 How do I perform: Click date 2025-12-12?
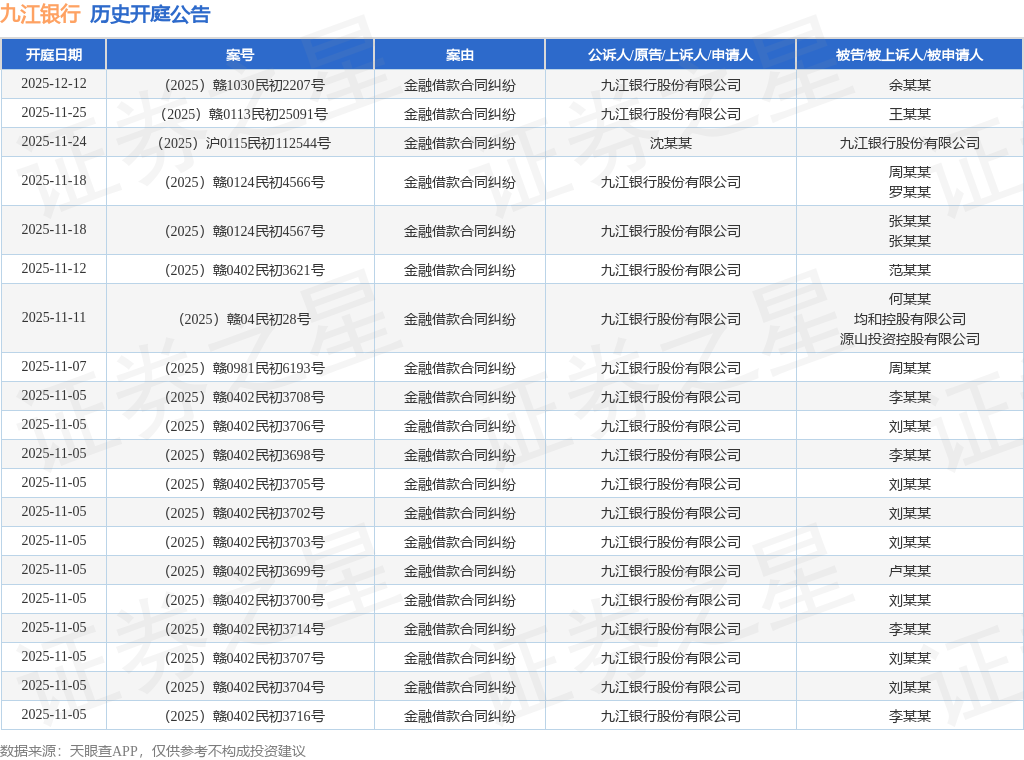click(54, 84)
